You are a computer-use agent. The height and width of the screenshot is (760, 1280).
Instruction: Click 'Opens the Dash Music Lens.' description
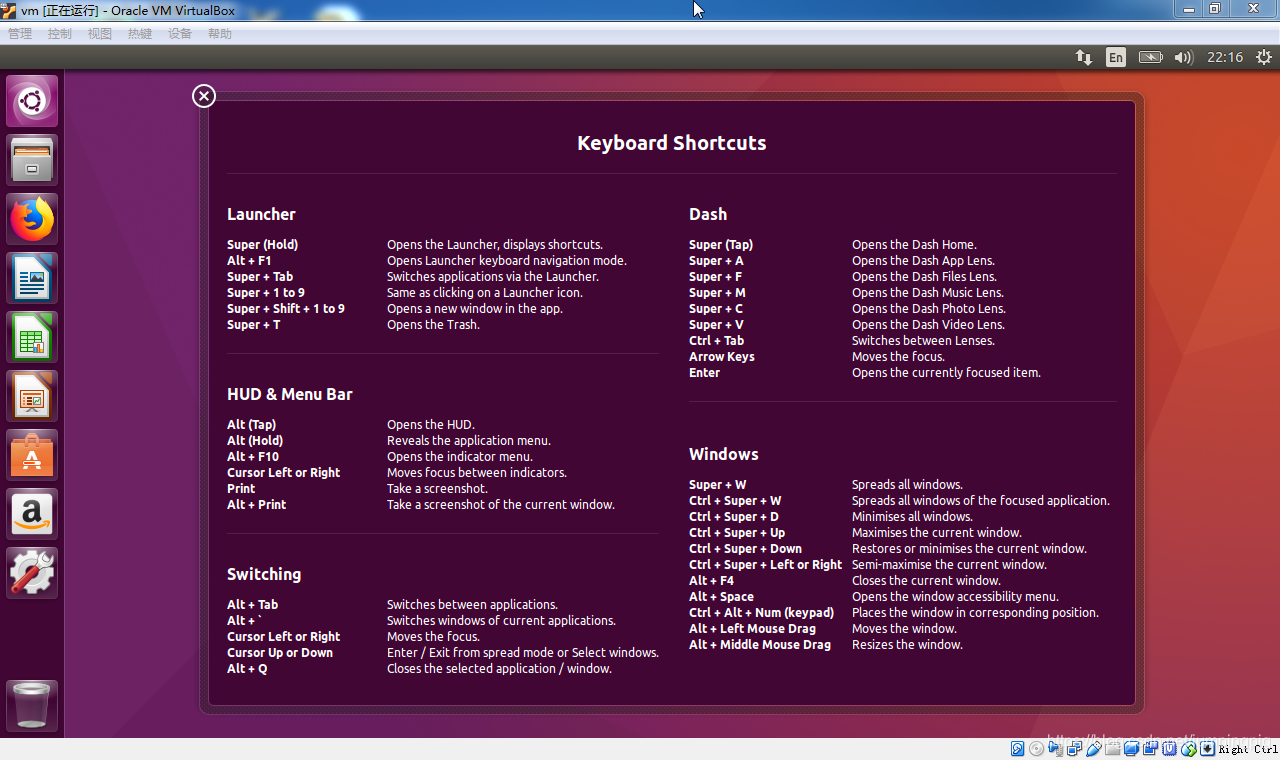point(927,293)
